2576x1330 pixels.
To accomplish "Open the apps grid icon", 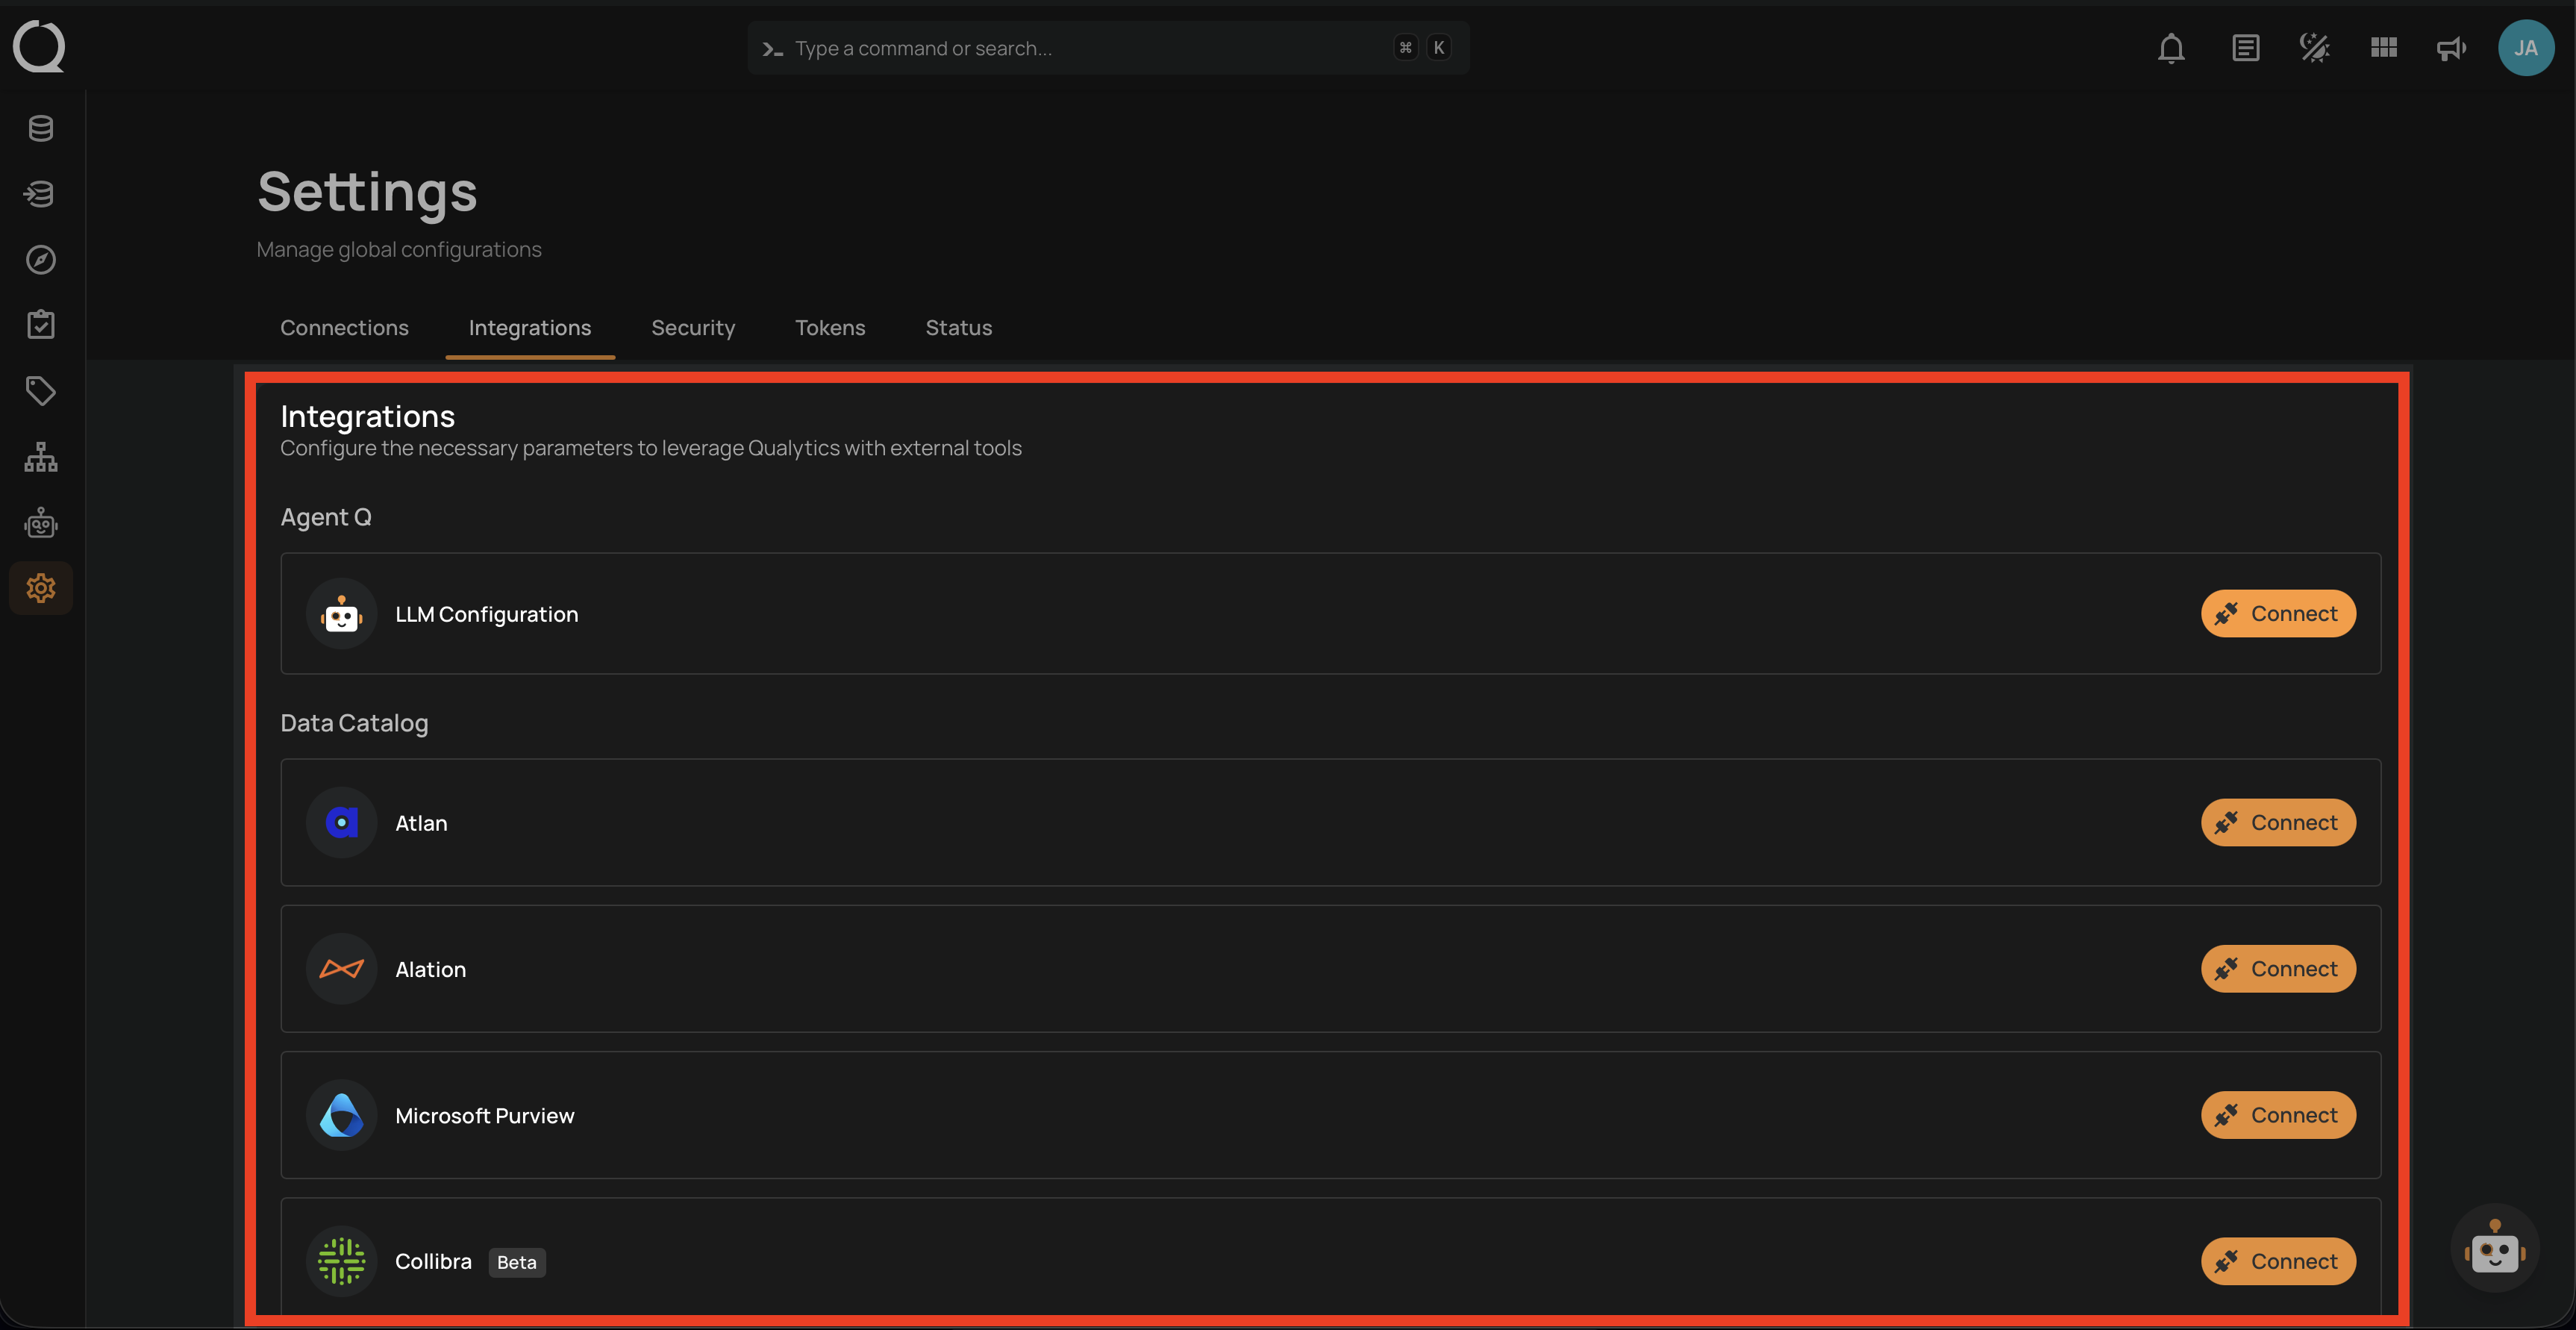I will point(2383,47).
